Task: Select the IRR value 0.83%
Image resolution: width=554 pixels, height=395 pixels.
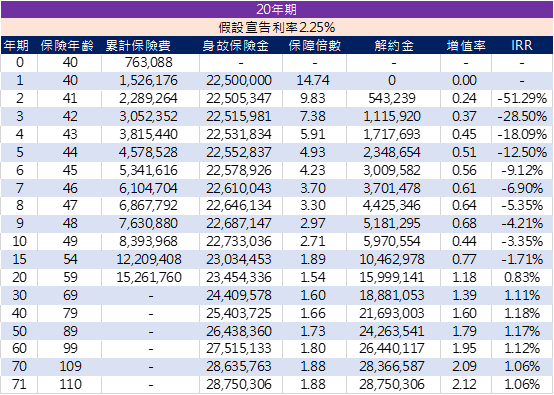Action: coord(522,278)
